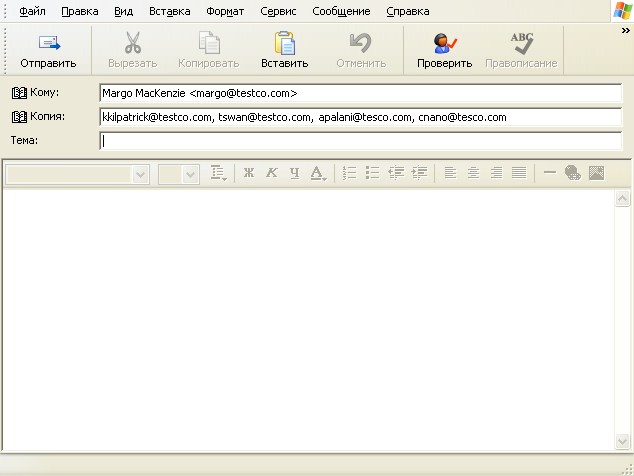The height and width of the screenshot is (476, 634).
Task: Toggle bold Ж formatting
Action: pos(249,173)
